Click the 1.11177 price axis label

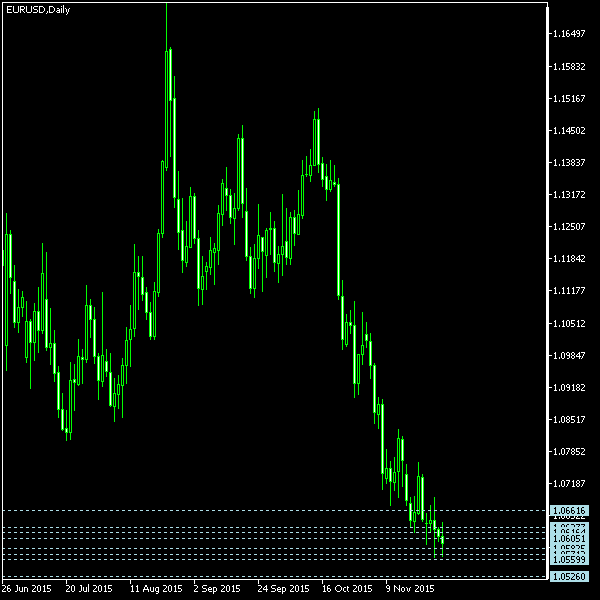click(569, 291)
